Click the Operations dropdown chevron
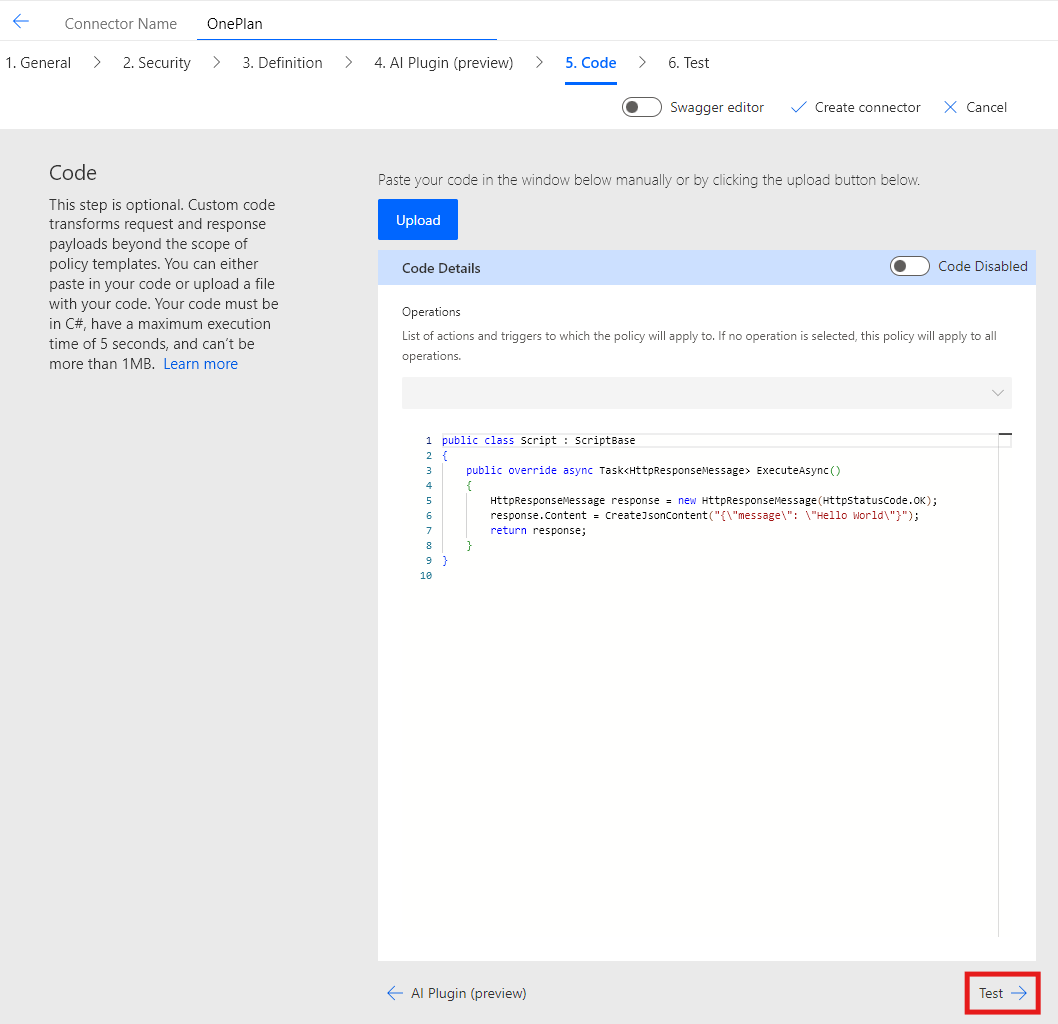This screenshot has width=1058, height=1024. point(997,393)
